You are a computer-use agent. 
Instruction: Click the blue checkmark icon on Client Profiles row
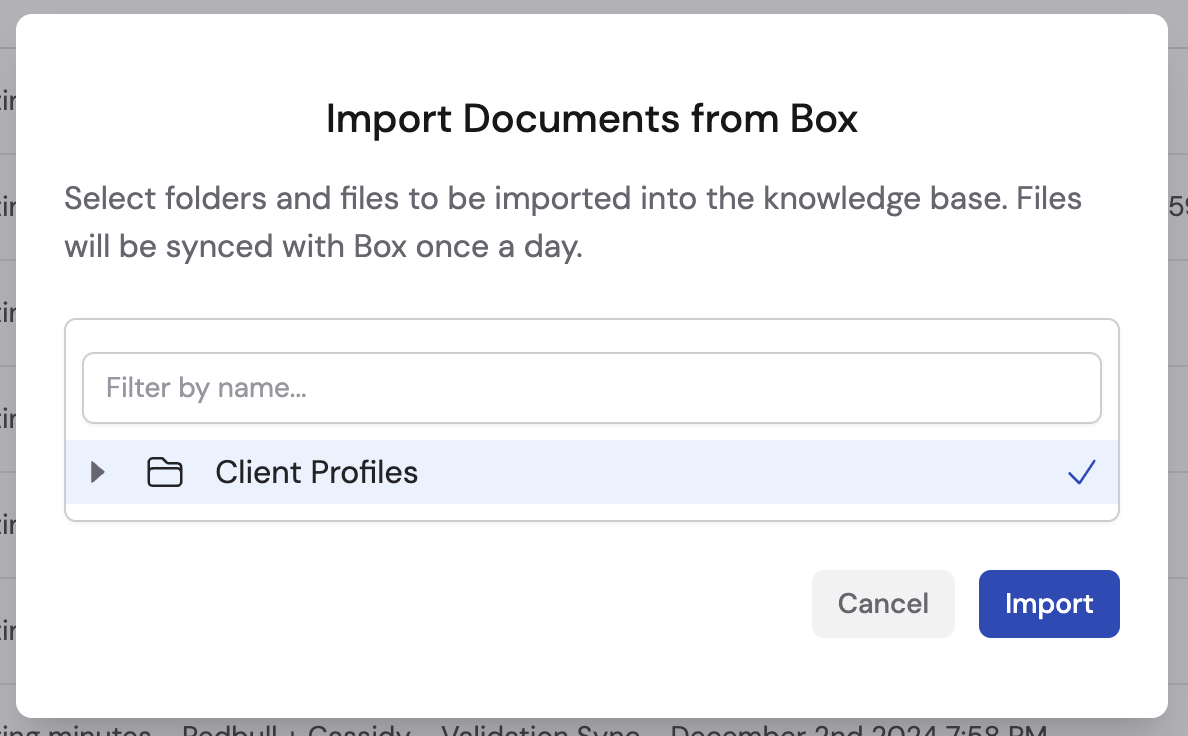(x=1081, y=472)
